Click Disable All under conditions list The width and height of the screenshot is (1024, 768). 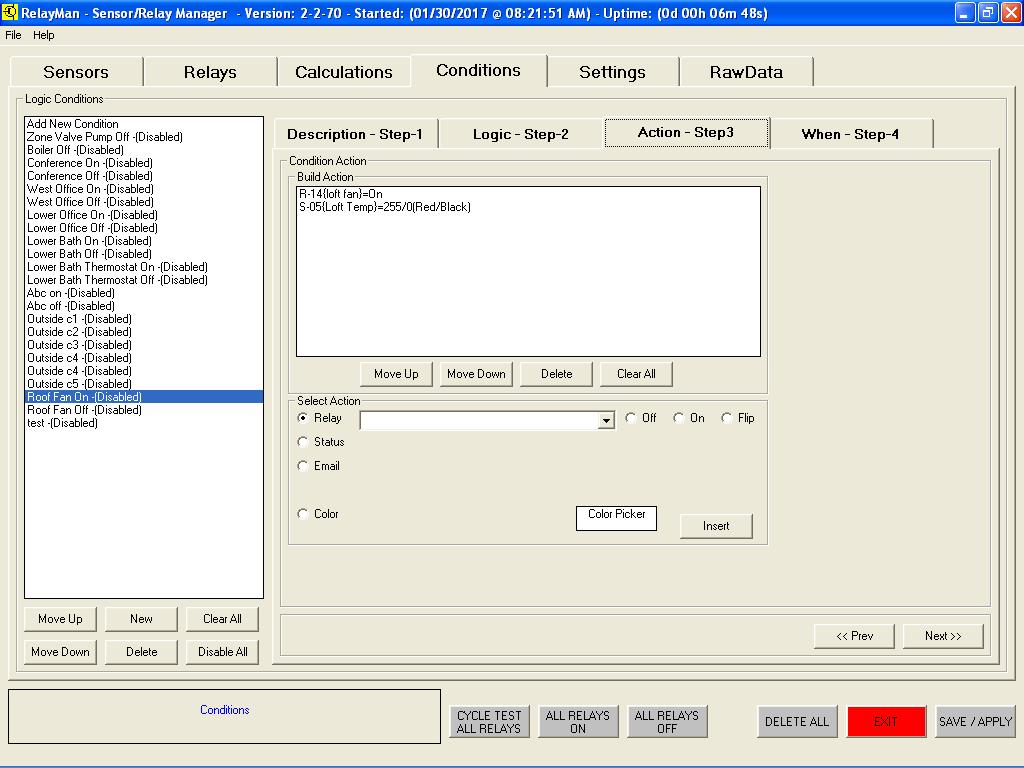click(x=222, y=652)
